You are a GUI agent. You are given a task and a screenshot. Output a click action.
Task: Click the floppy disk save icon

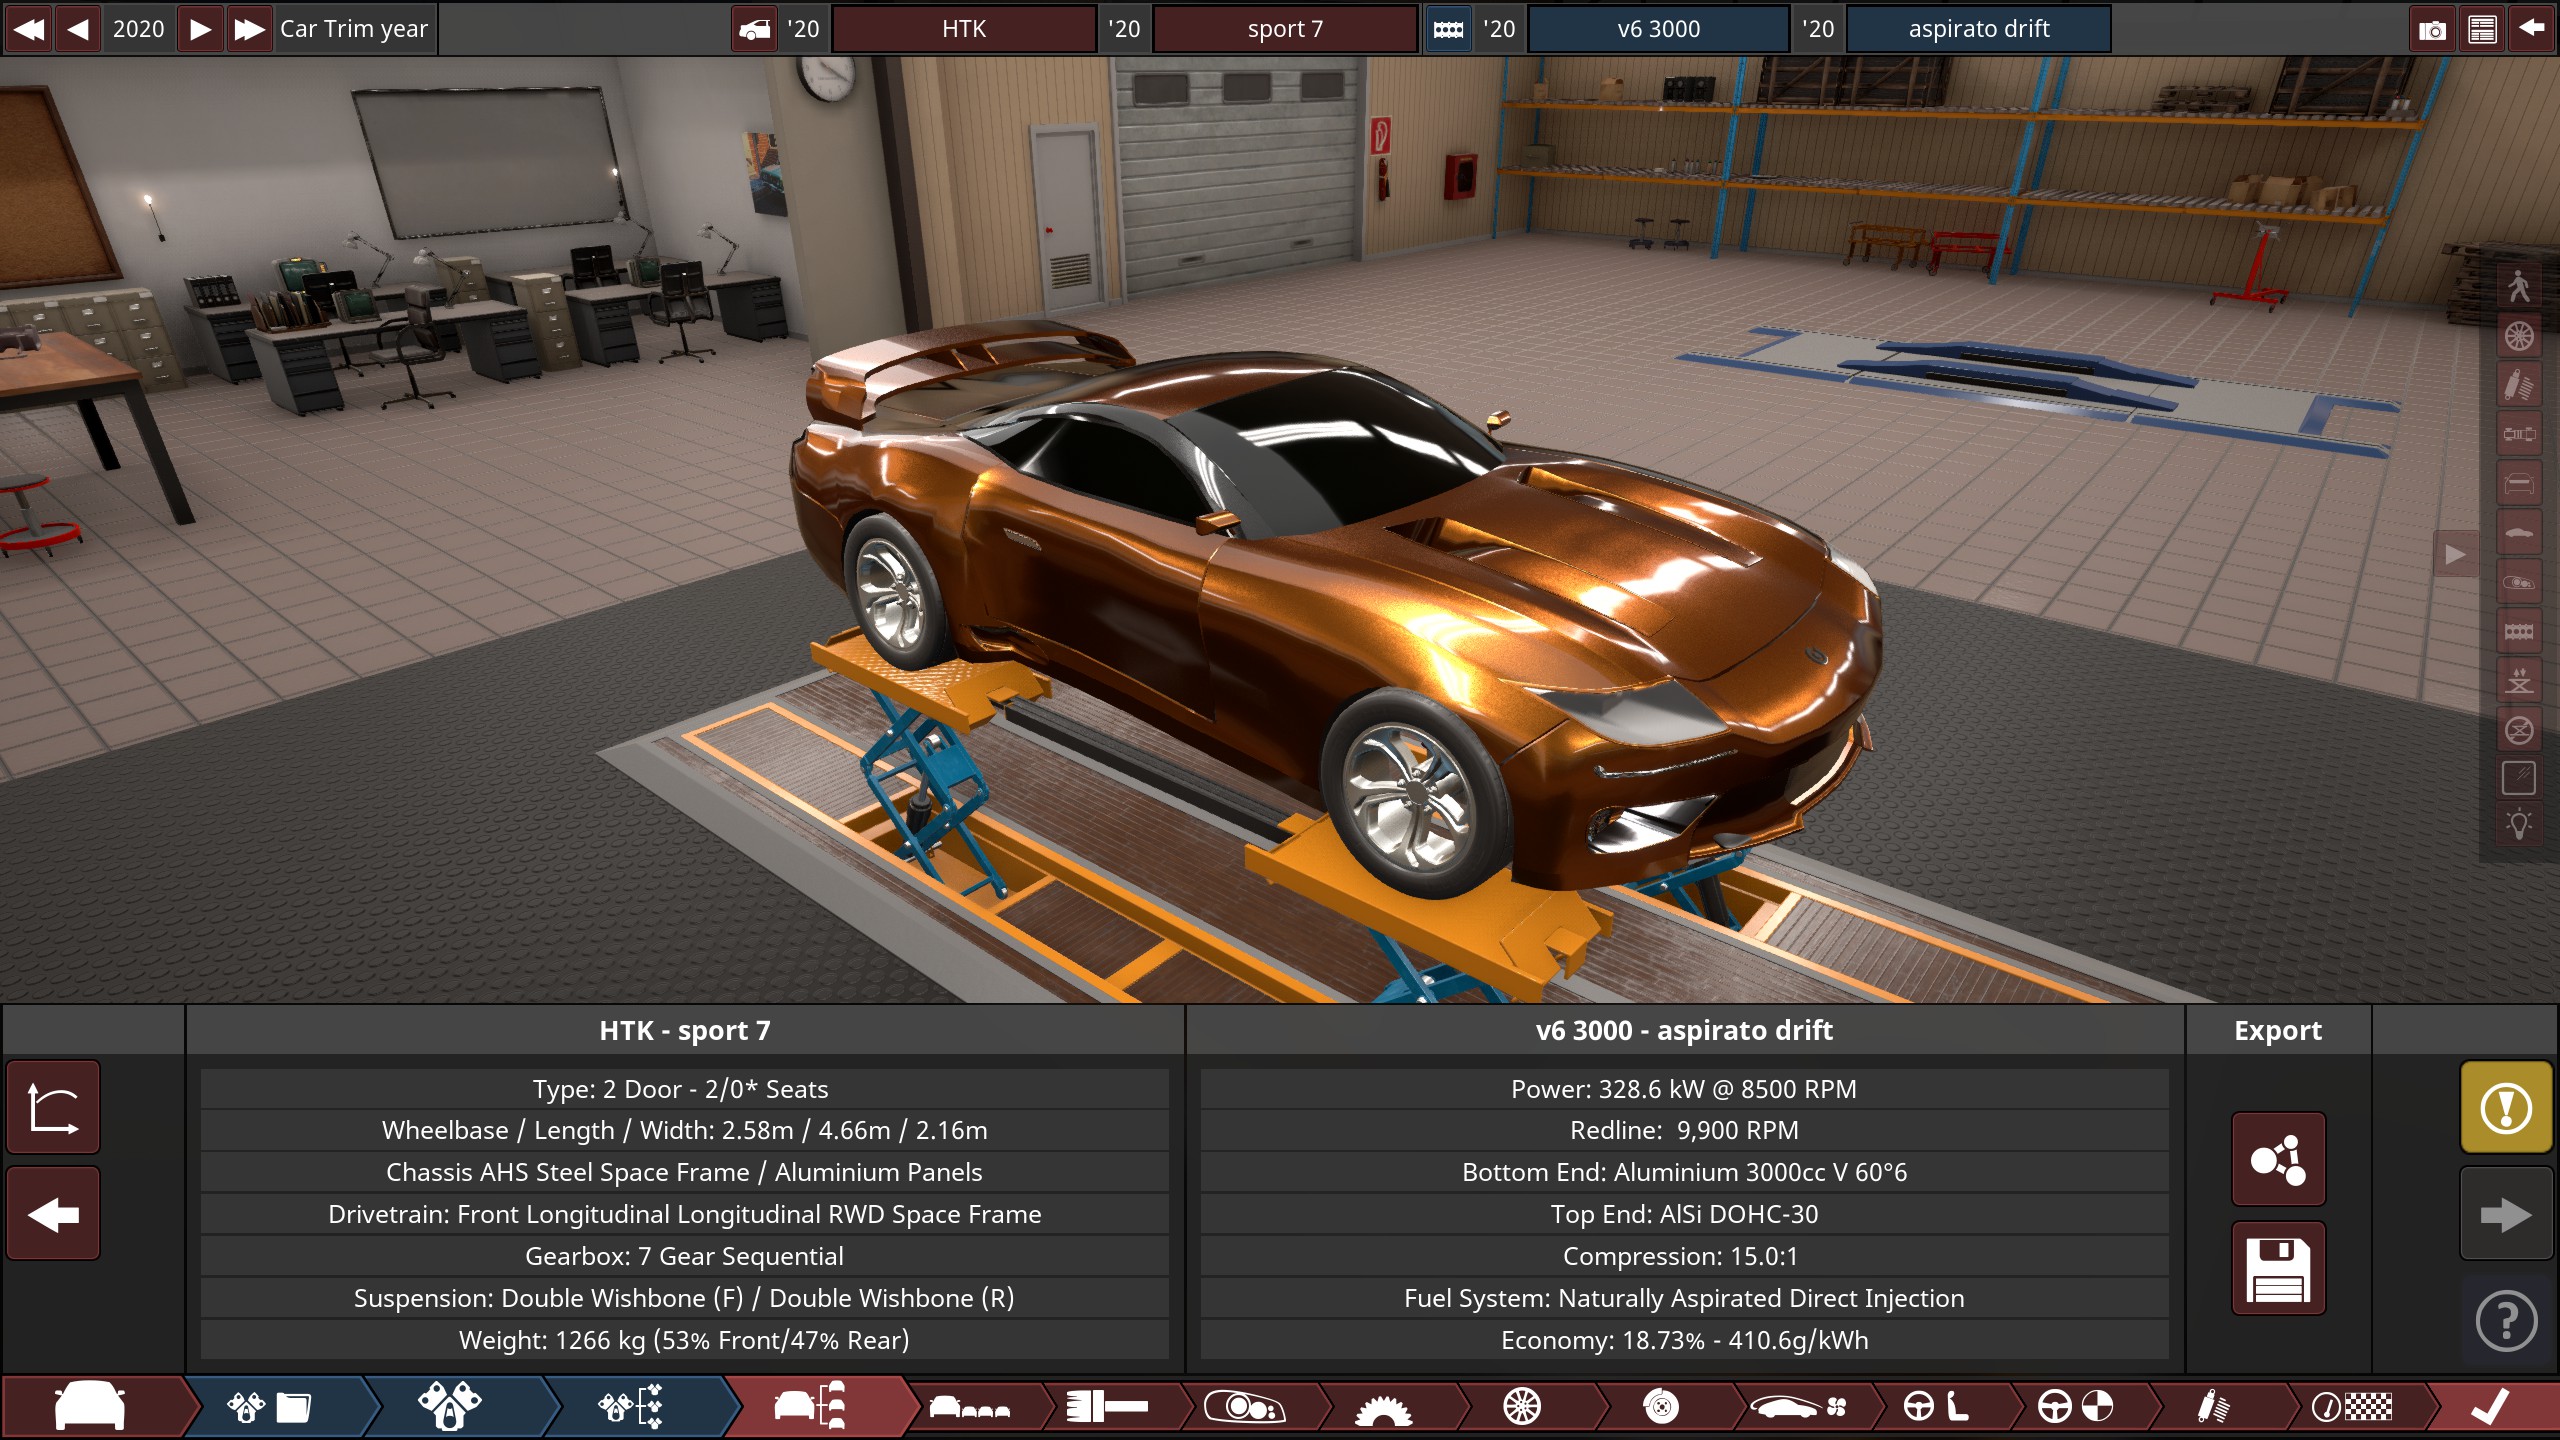(2278, 1268)
